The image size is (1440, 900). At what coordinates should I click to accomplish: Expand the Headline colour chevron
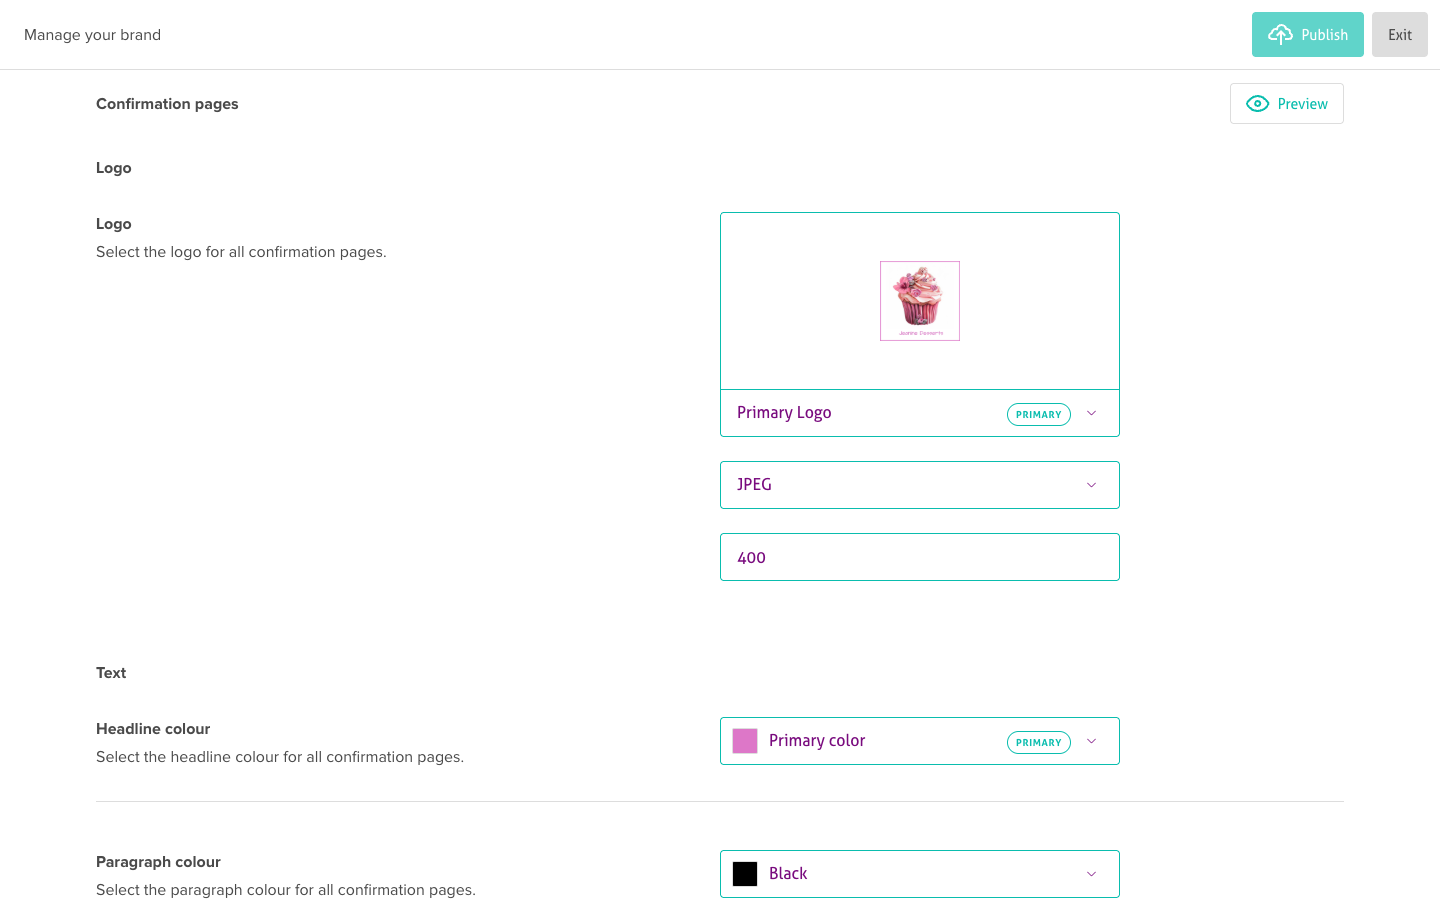click(1091, 741)
